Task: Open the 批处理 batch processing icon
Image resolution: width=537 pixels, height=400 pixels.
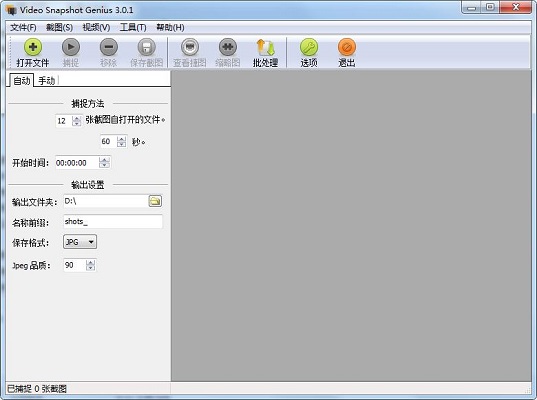Action: pos(265,47)
